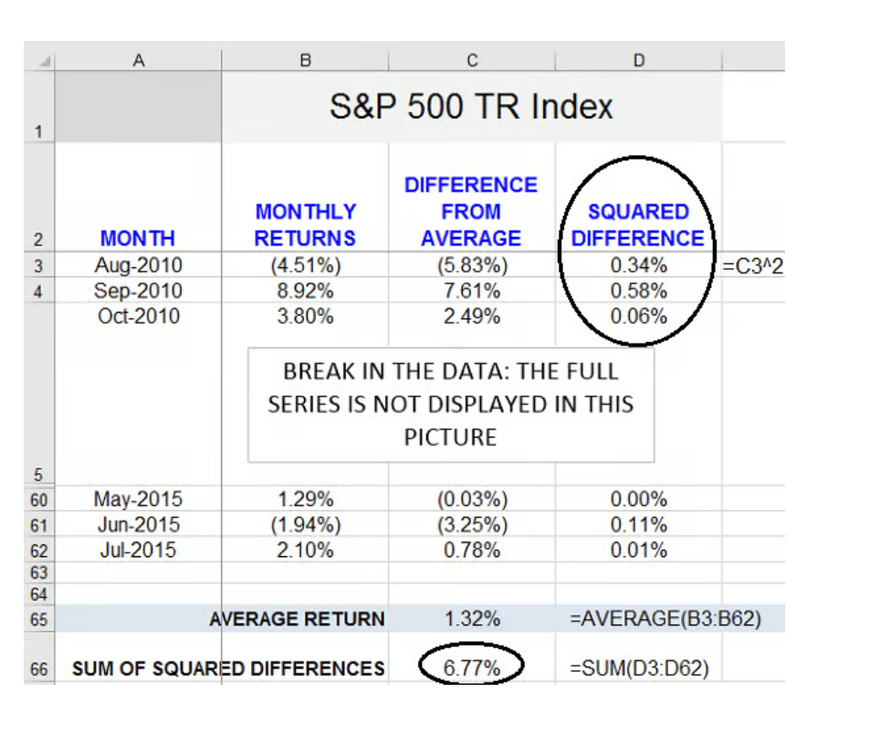Select column D header
This screenshot has width=880, height=755.
[x=638, y=61]
